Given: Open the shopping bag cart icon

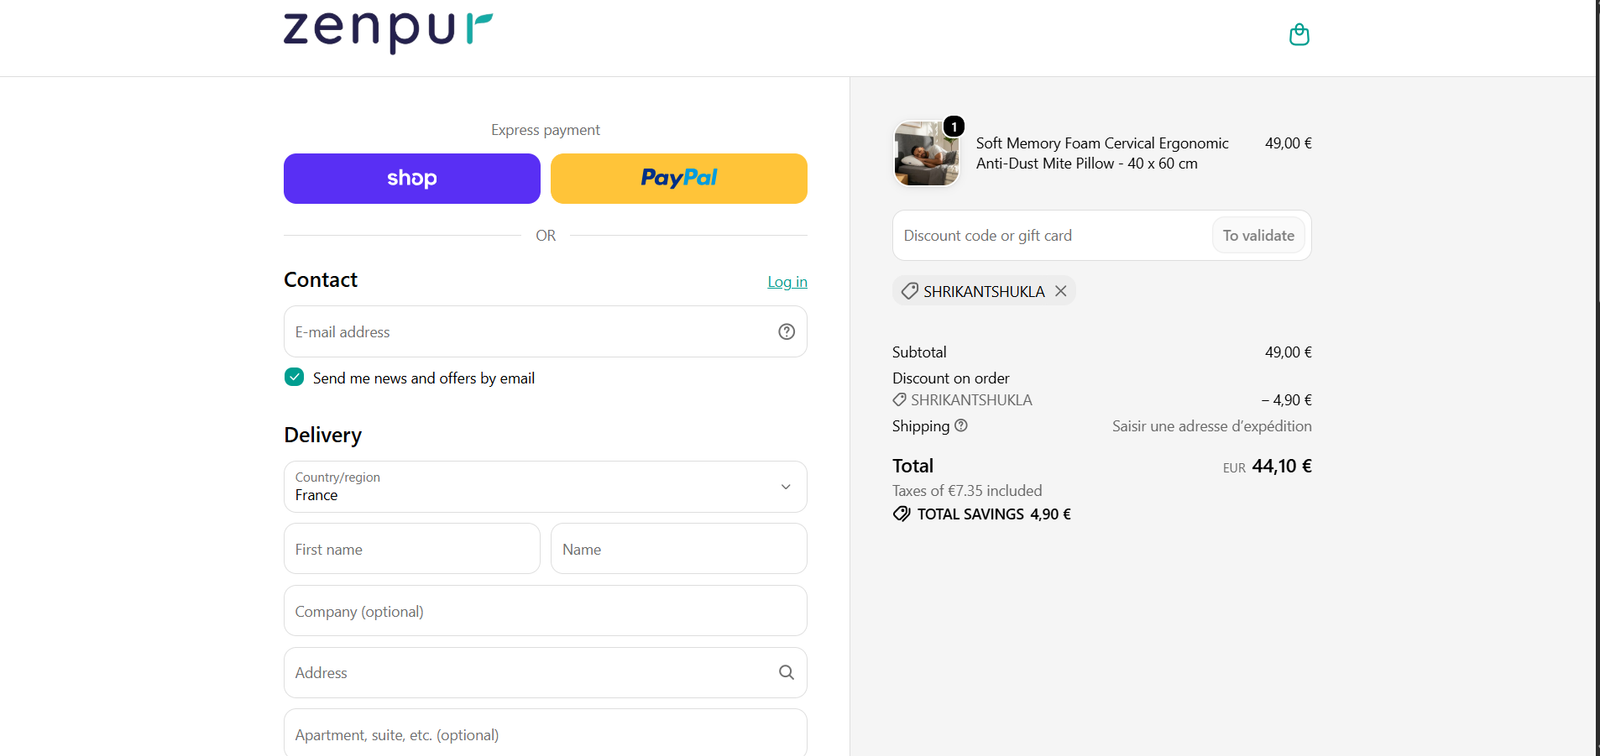Looking at the screenshot, I should 1299,35.
